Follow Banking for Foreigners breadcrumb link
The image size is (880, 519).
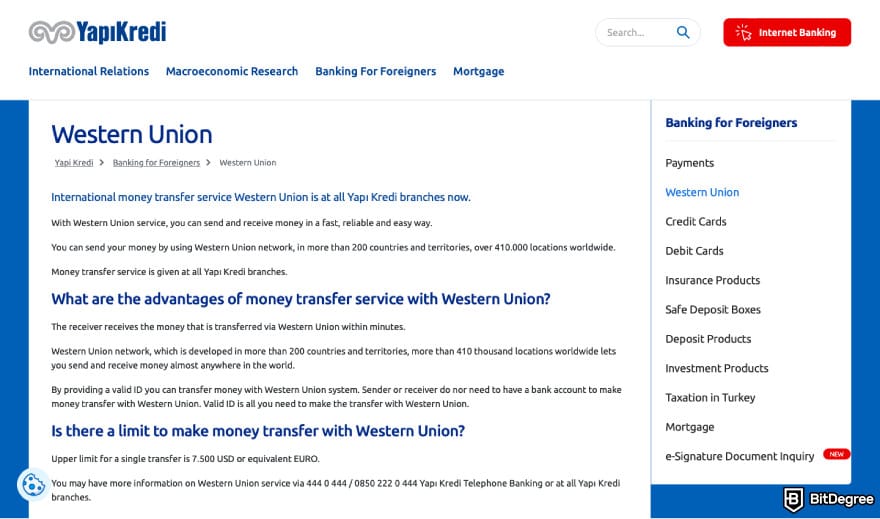[x=156, y=163]
